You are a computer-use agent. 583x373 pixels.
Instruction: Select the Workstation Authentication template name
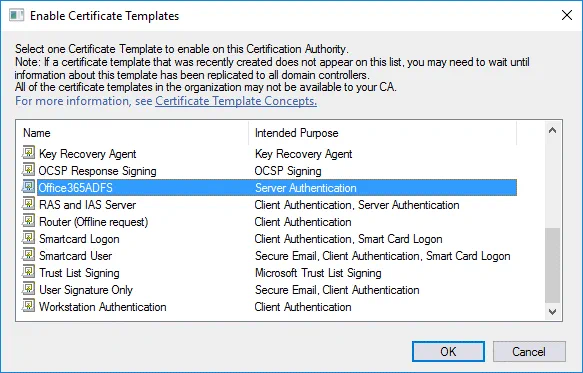pyautogui.click(x=103, y=307)
